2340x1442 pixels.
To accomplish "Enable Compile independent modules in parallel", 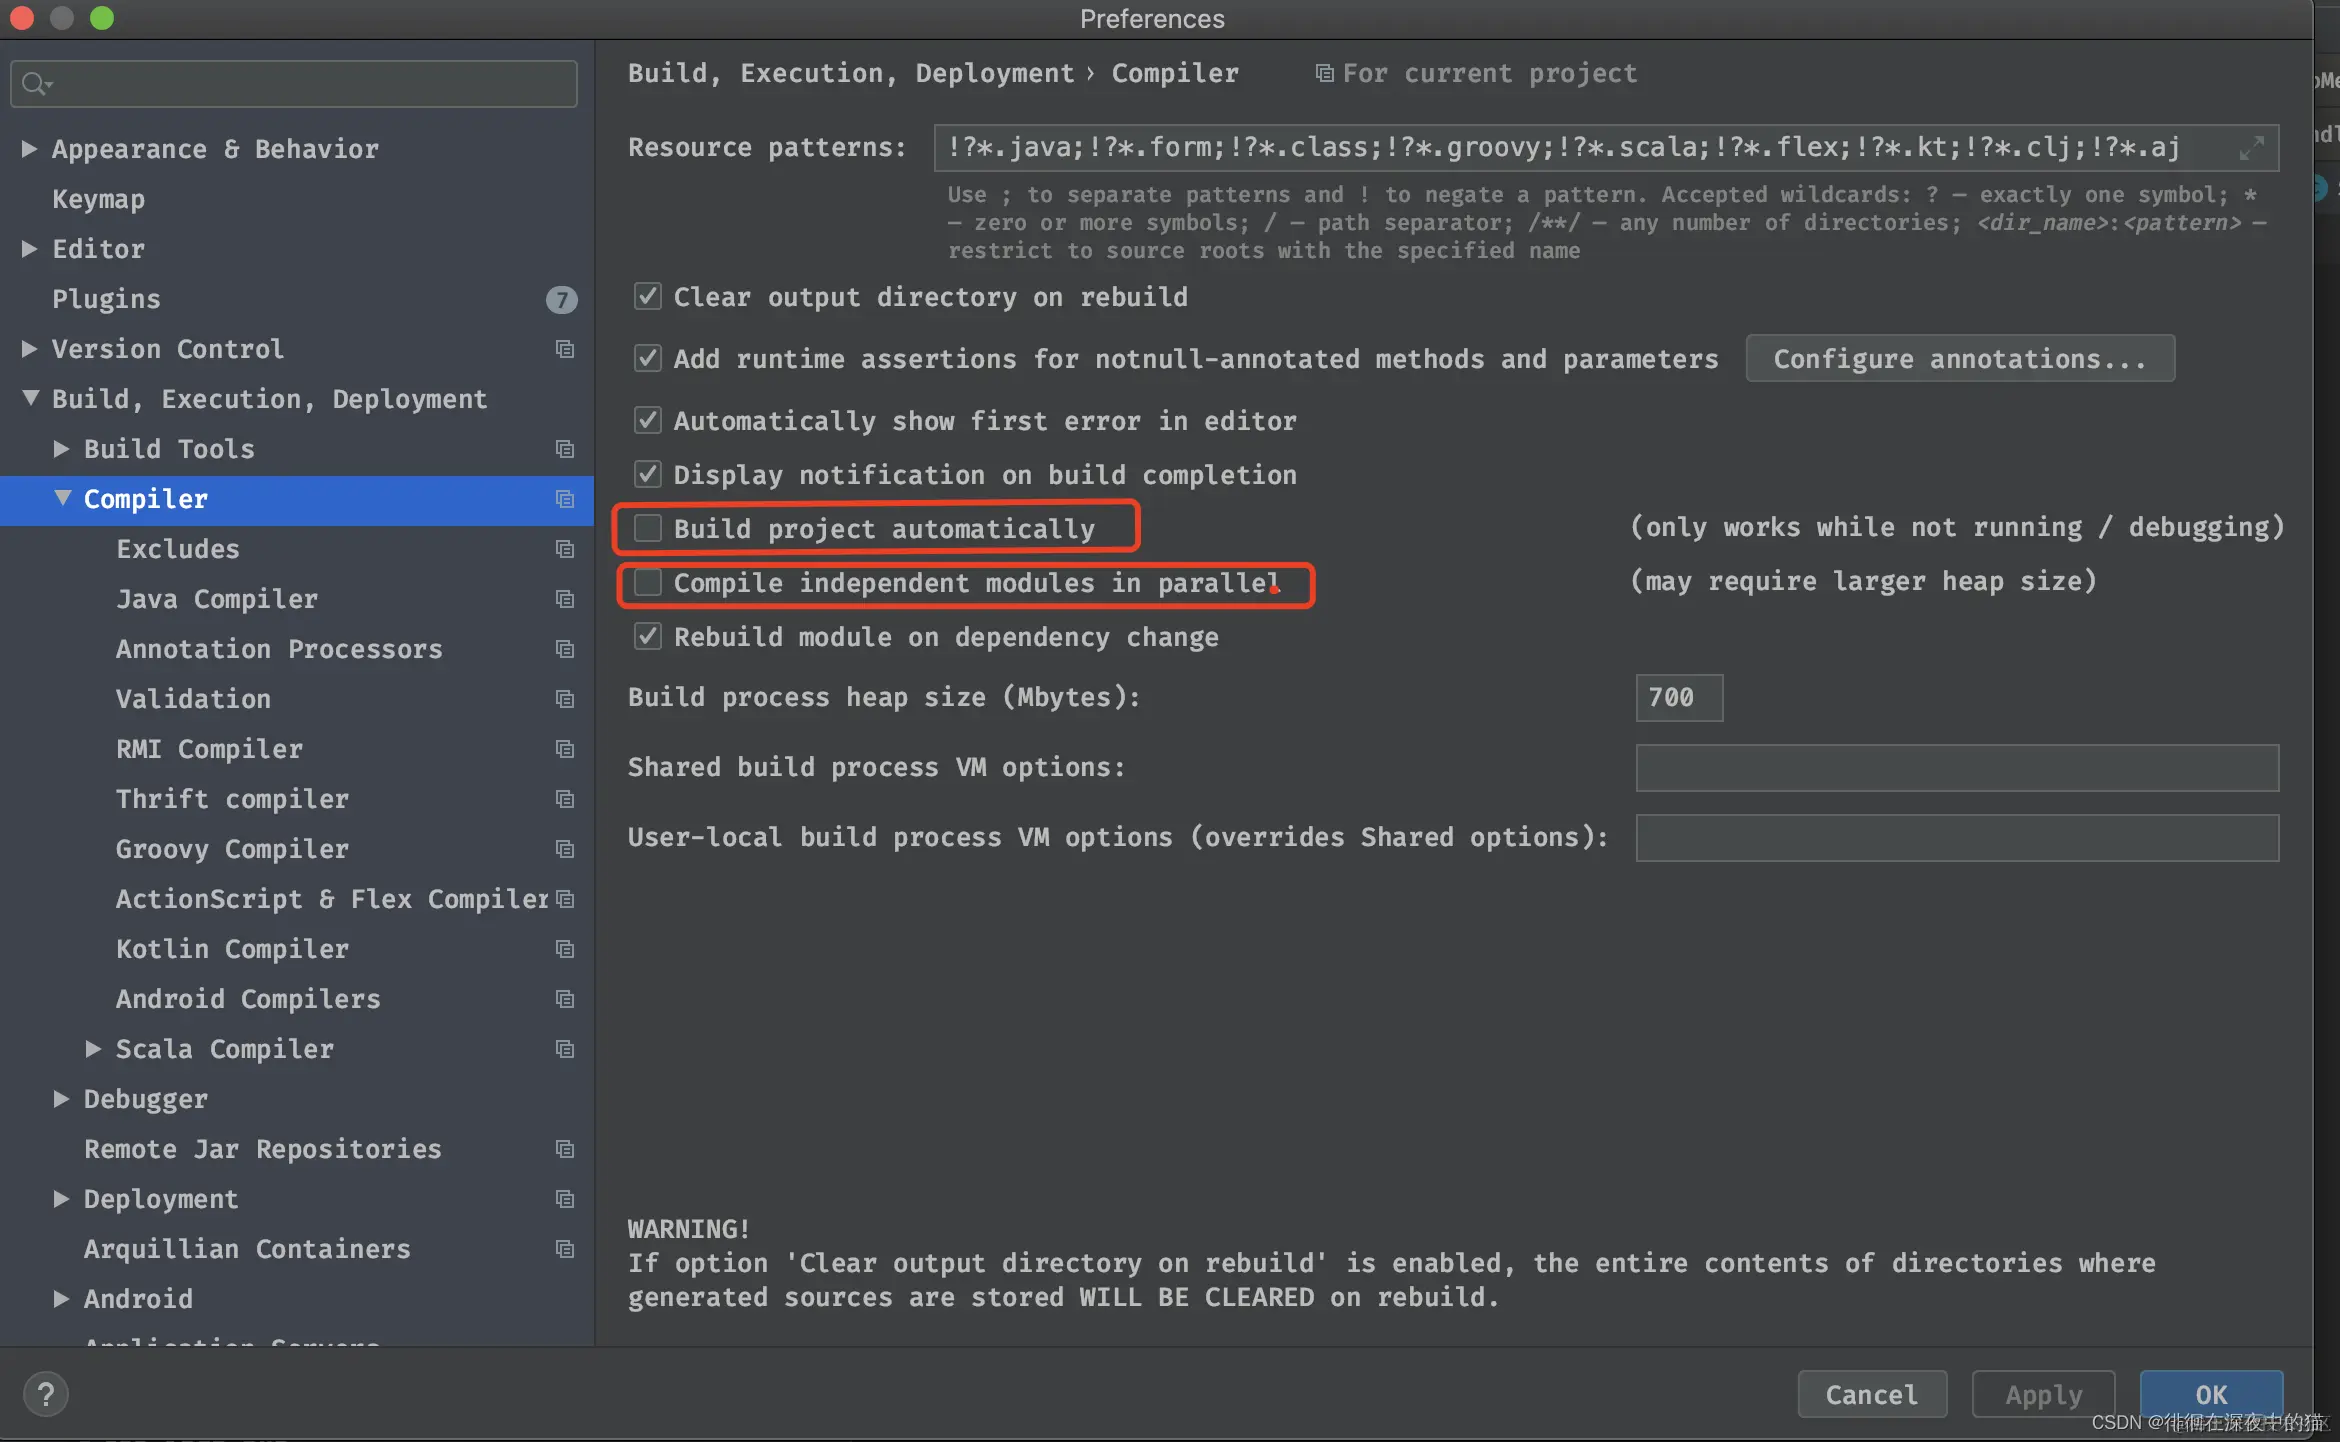I will click(x=648, y=582).
